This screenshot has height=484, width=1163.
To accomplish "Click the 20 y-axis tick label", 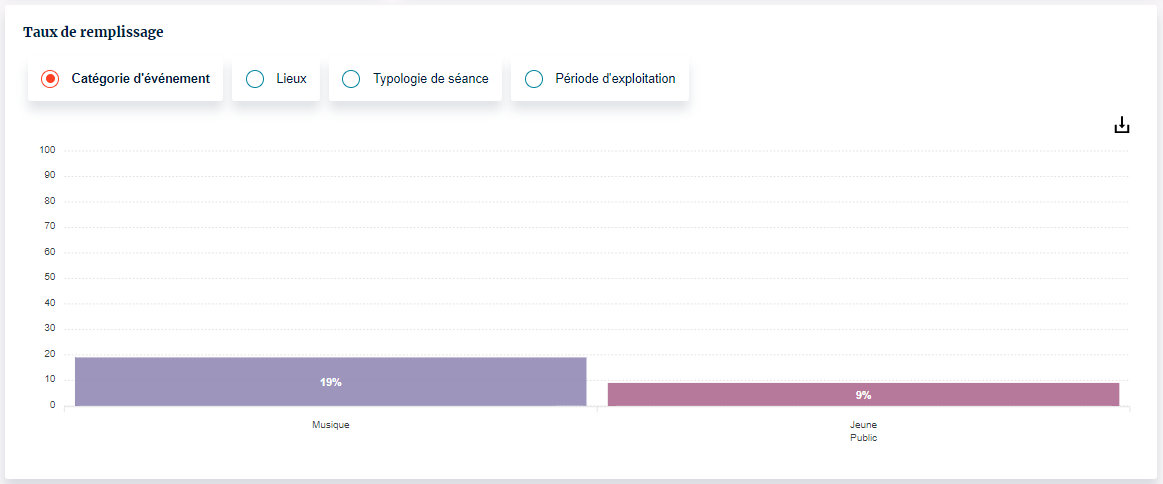I will coord(49,354).
